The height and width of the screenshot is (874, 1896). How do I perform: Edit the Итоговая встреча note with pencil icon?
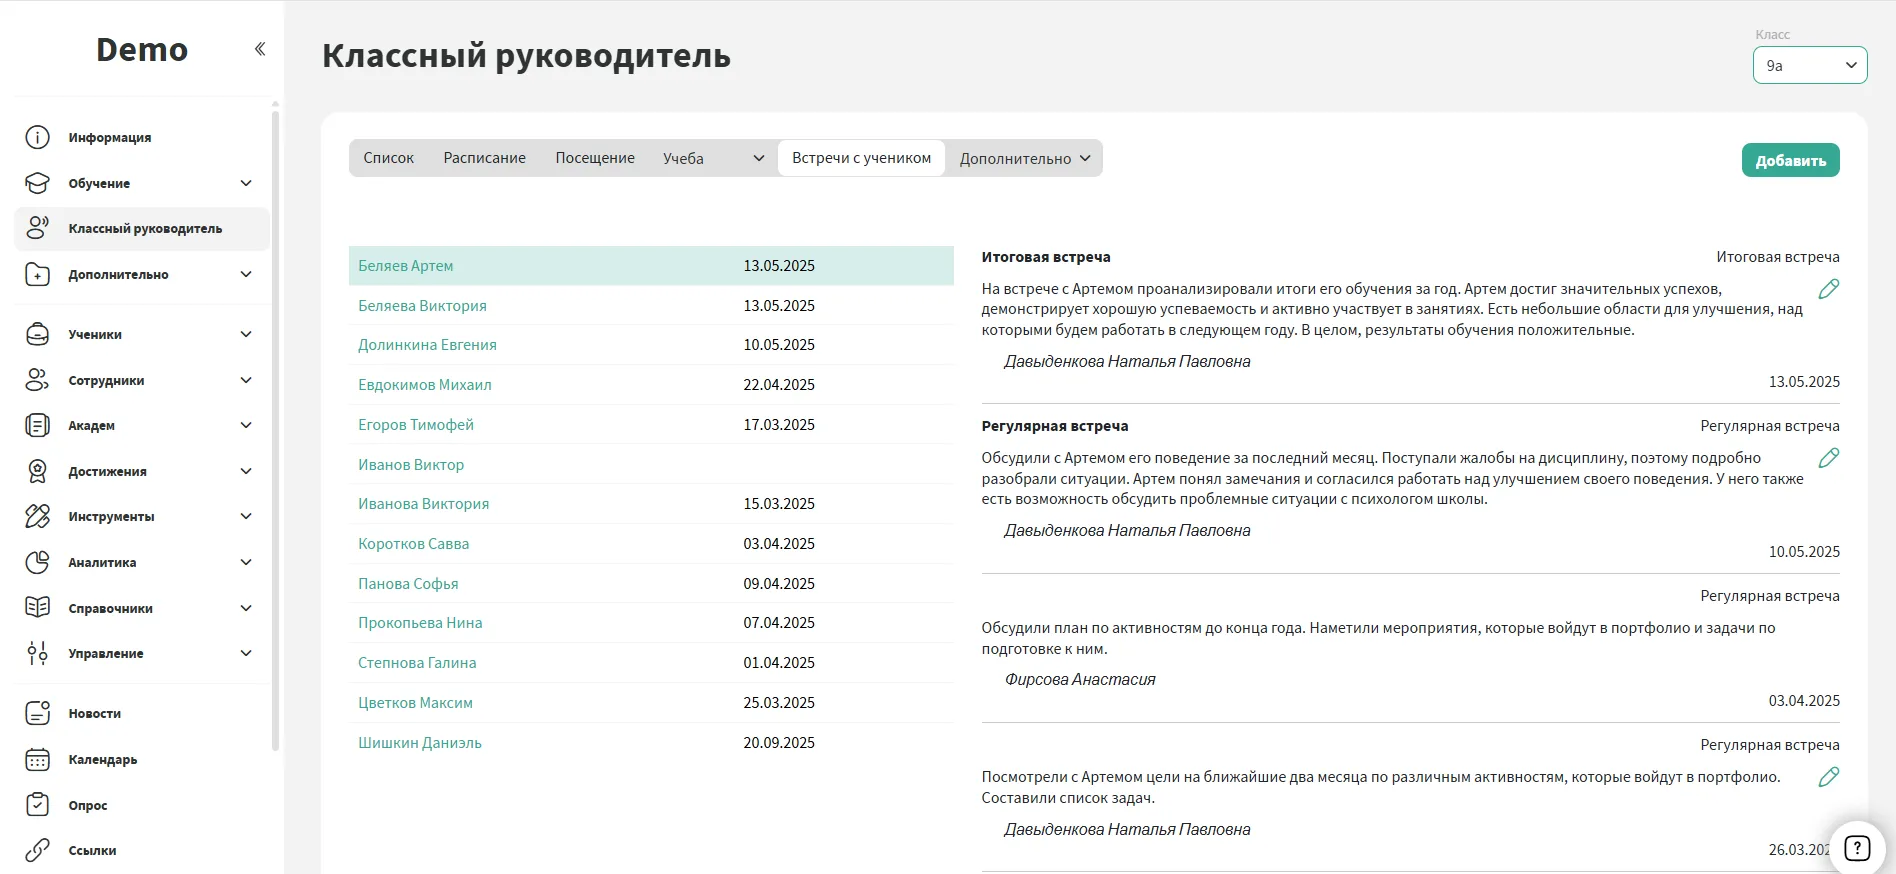click(1828, 289)
